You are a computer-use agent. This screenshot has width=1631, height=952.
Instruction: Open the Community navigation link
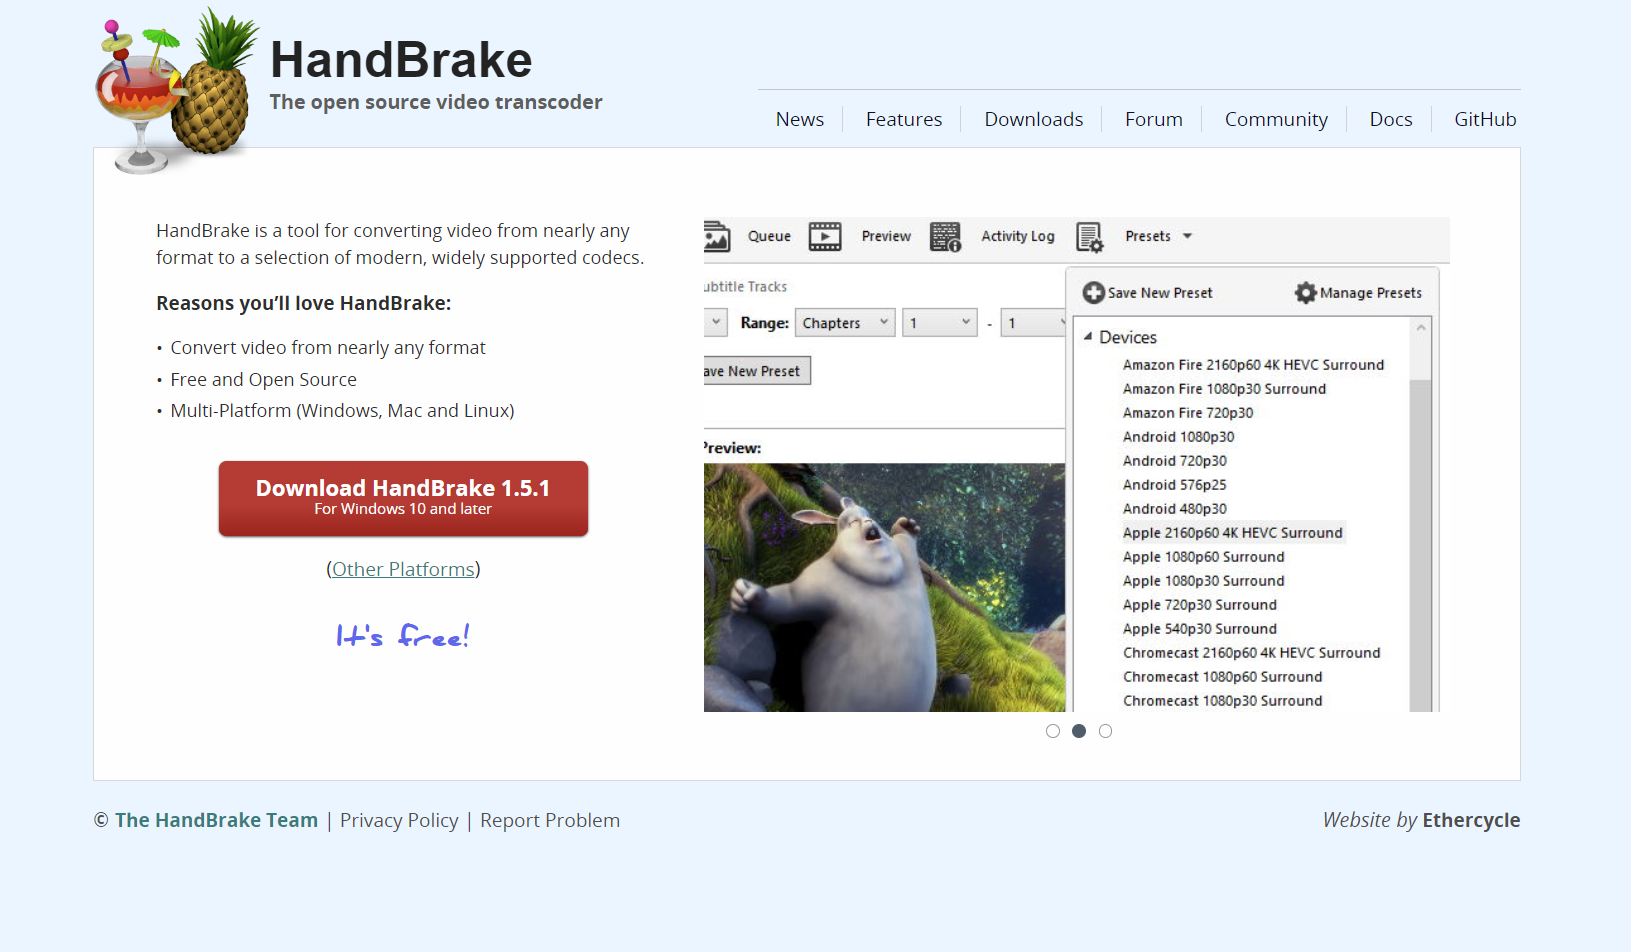point(1276,119)
